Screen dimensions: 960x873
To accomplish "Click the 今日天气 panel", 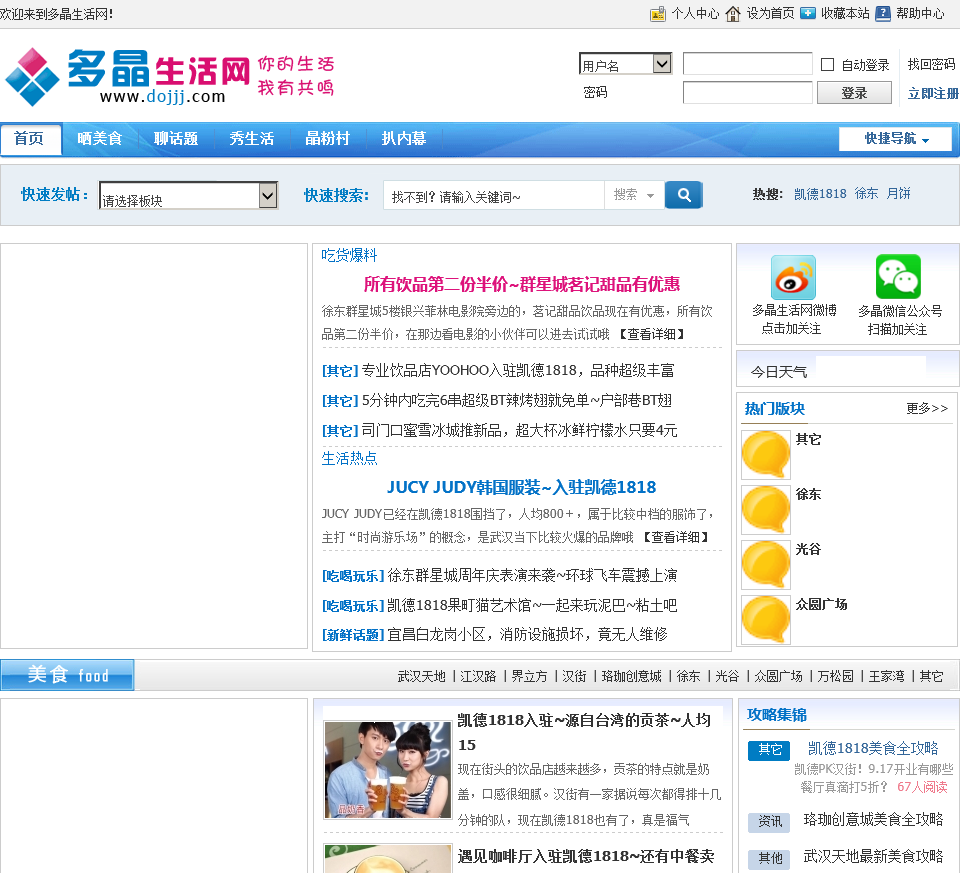I will click(x=847, y=369).
